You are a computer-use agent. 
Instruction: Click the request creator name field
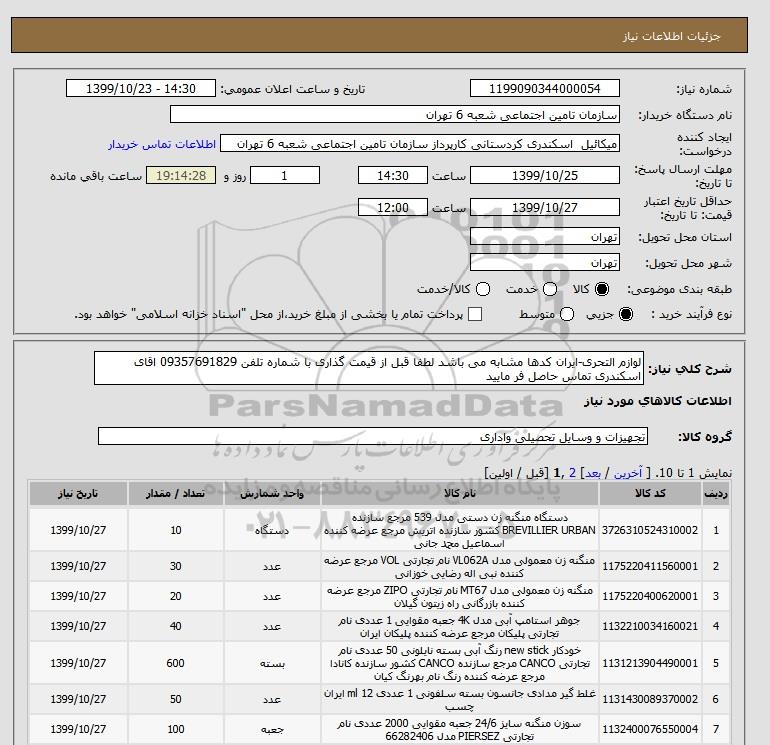[420, 143]
